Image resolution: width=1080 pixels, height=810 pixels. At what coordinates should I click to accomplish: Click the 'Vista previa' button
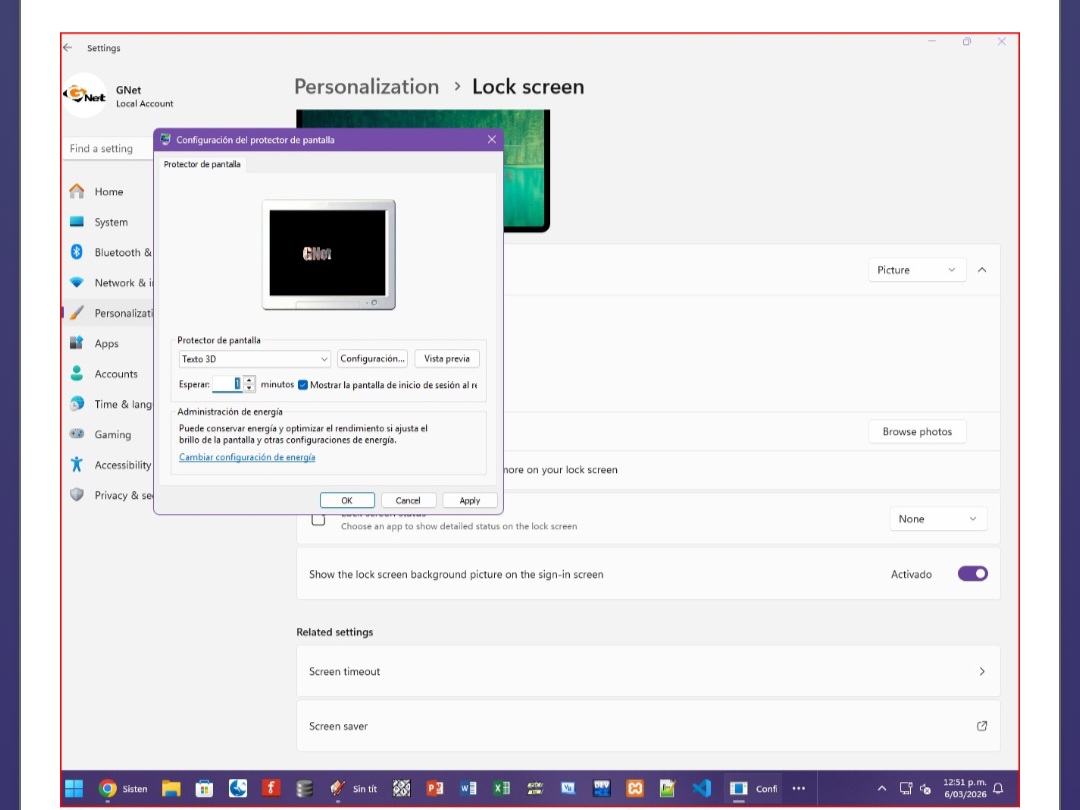coord(446,359)
